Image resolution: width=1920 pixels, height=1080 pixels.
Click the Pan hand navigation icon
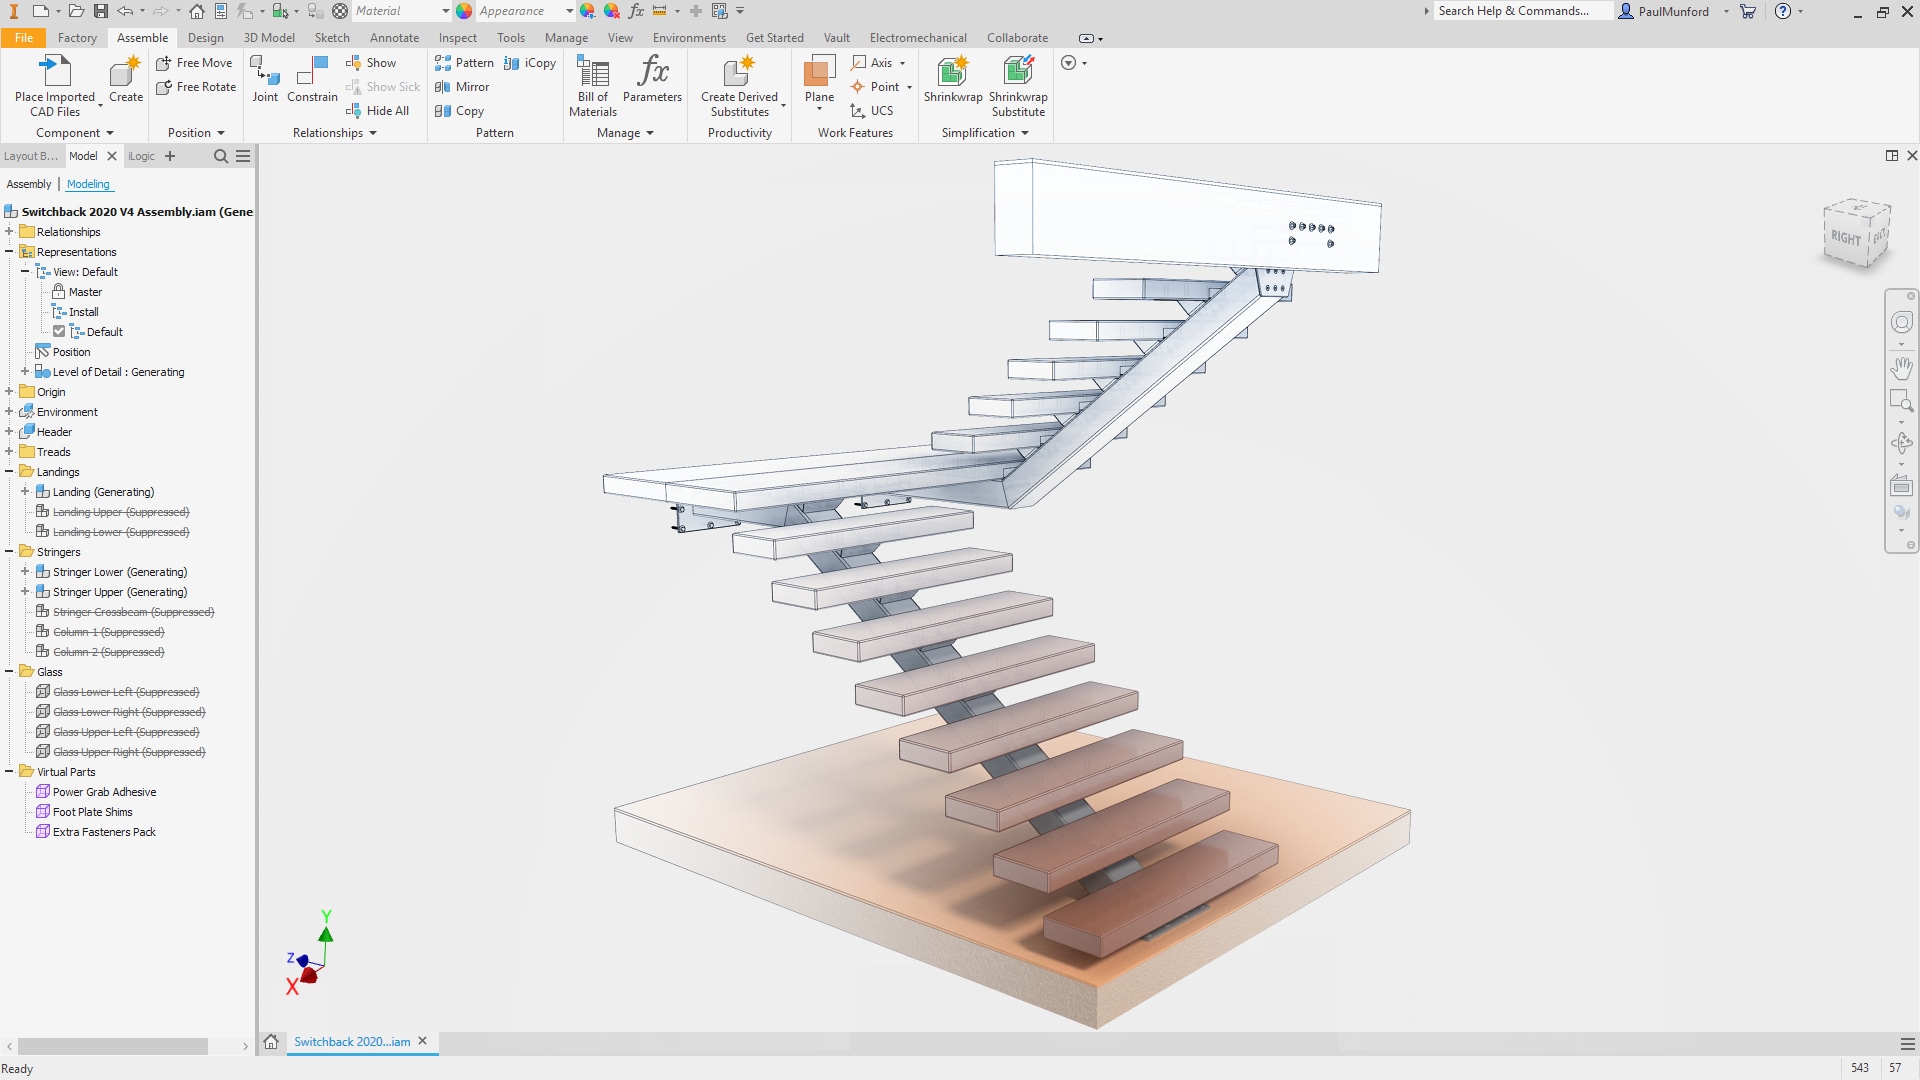[1901, 367]
